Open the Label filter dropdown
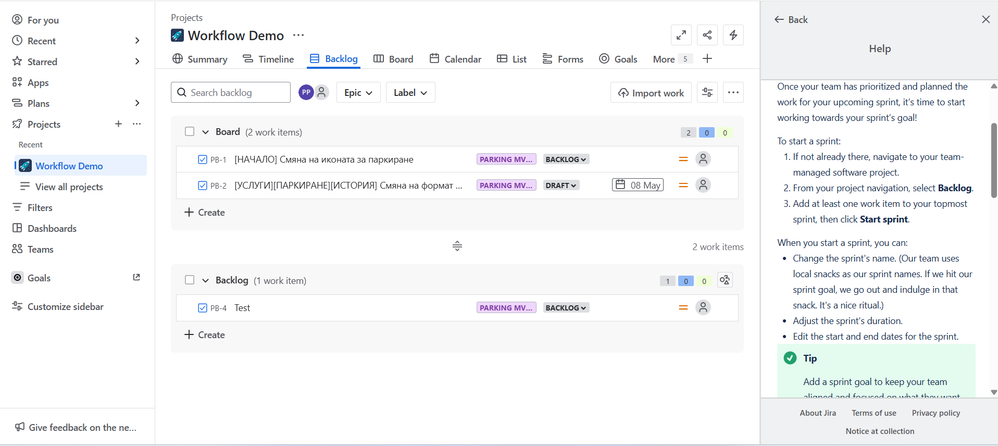 click(411, 92)
